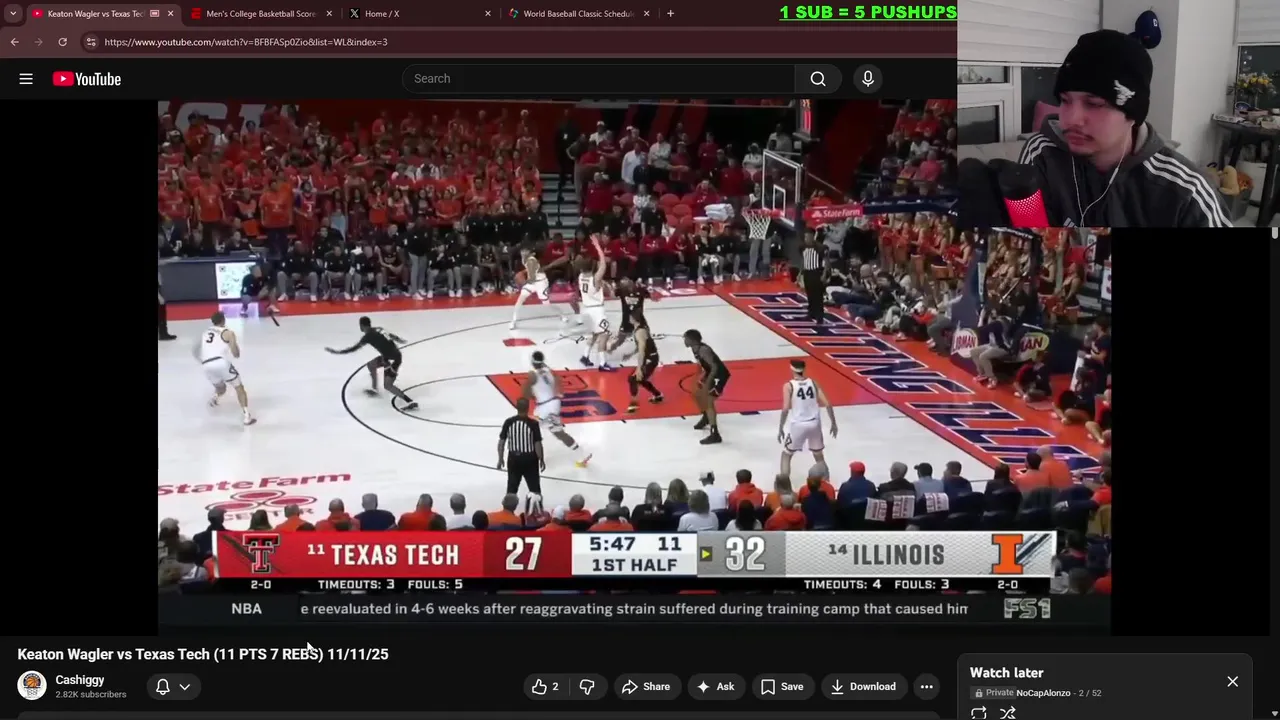Click the video title text
1280x720 pixels.
[x=203, y=654]
